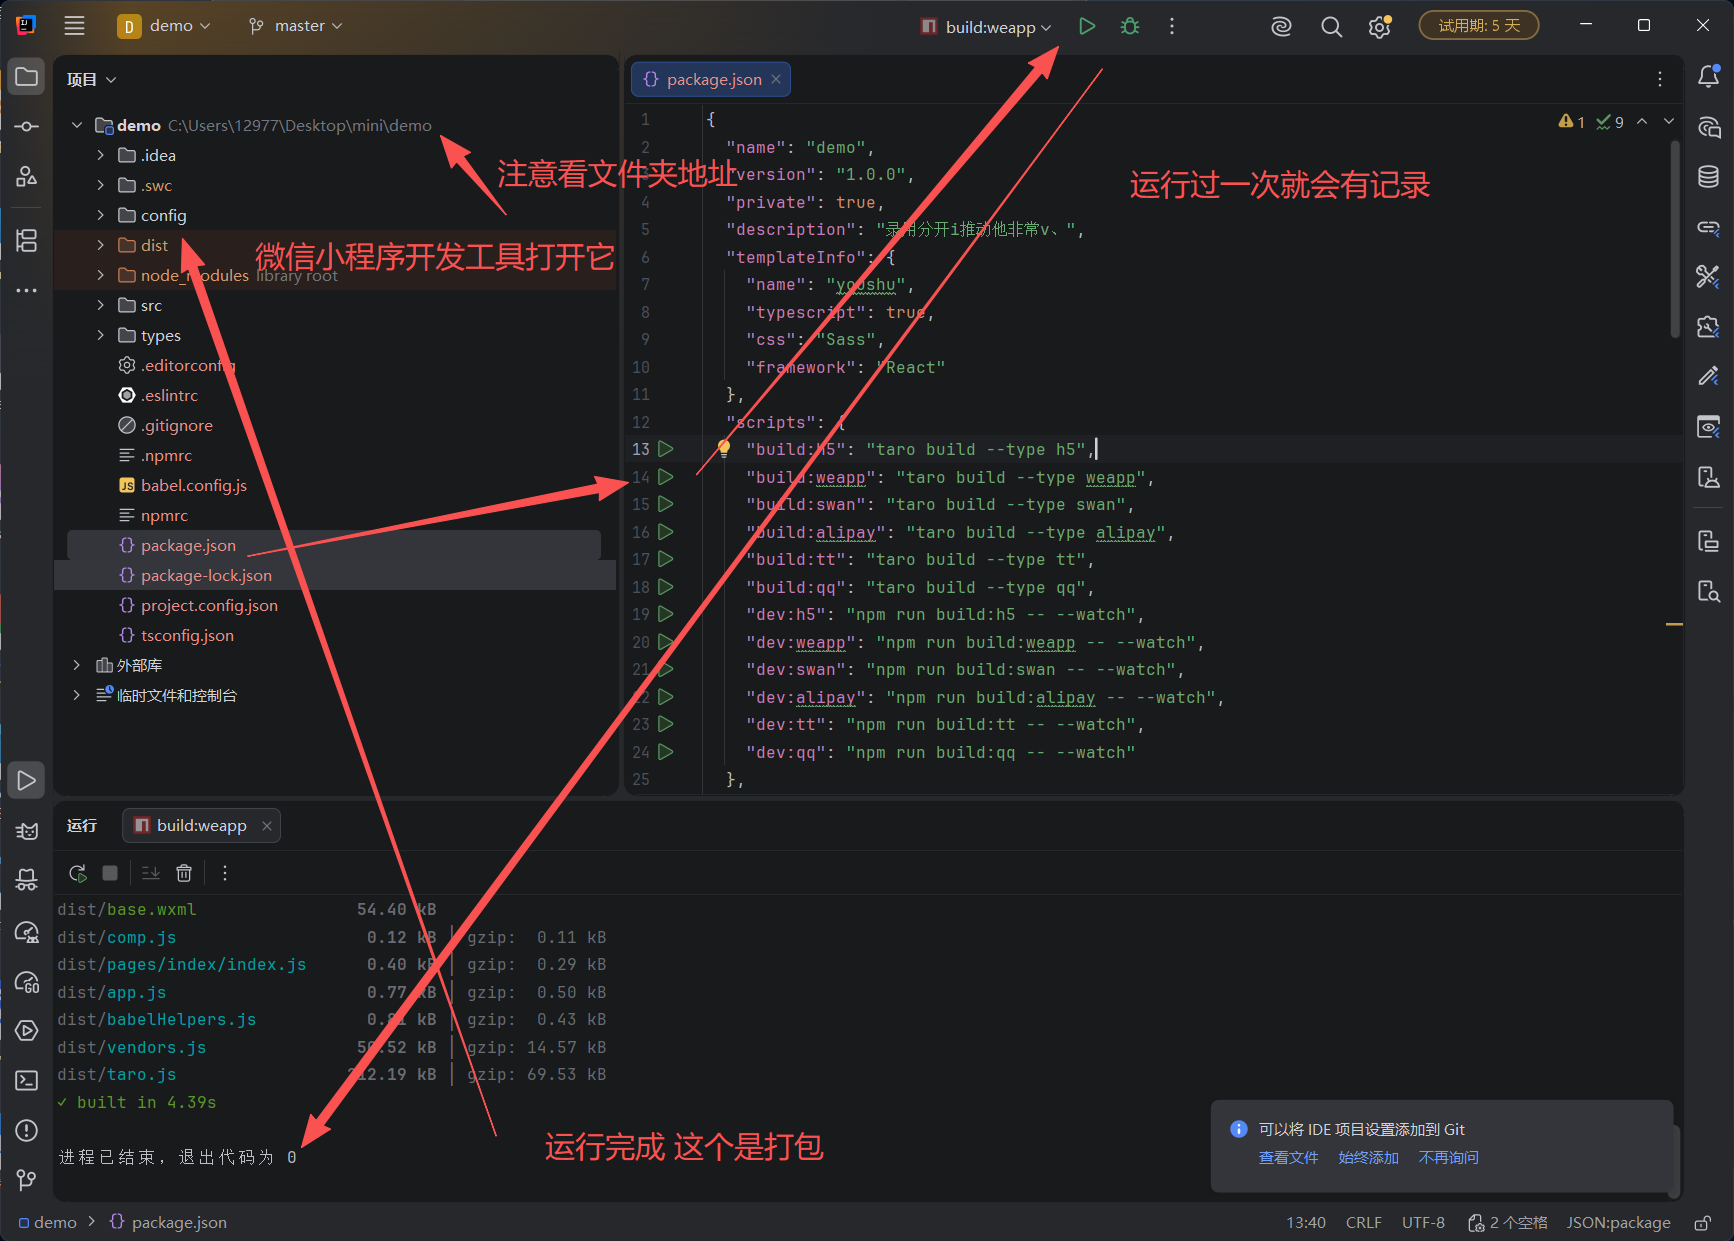
Task: Open the main hamburger menu
Action: (74, 26)
